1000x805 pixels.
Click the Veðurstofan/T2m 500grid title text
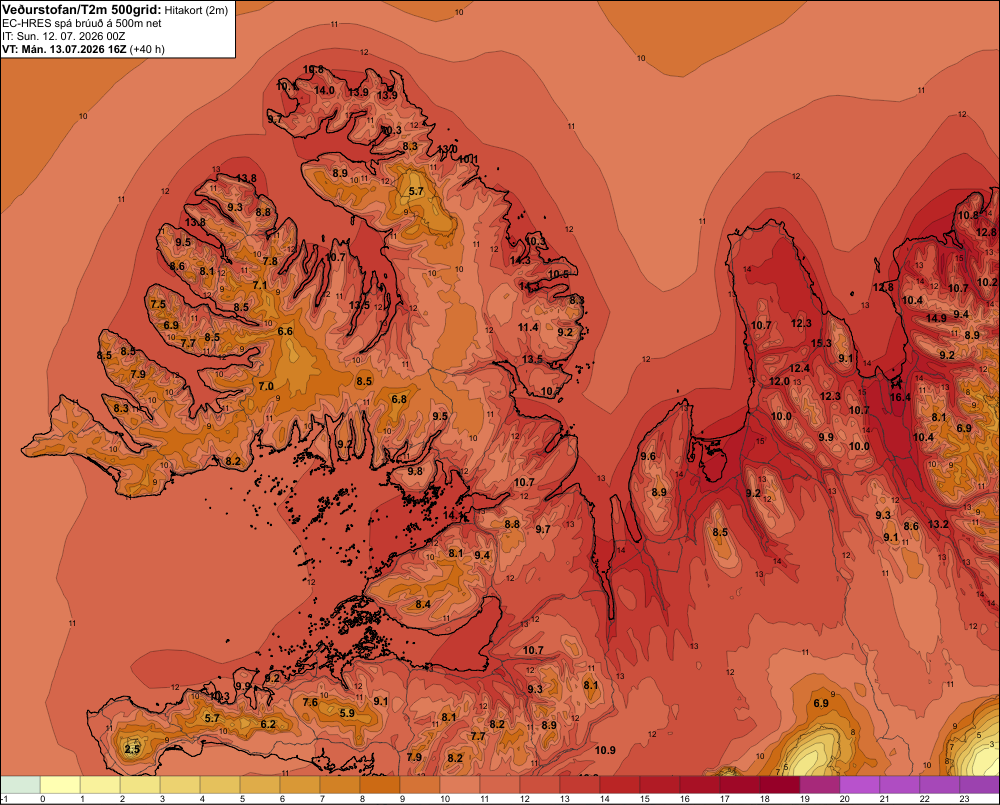[x=82, y=10]
